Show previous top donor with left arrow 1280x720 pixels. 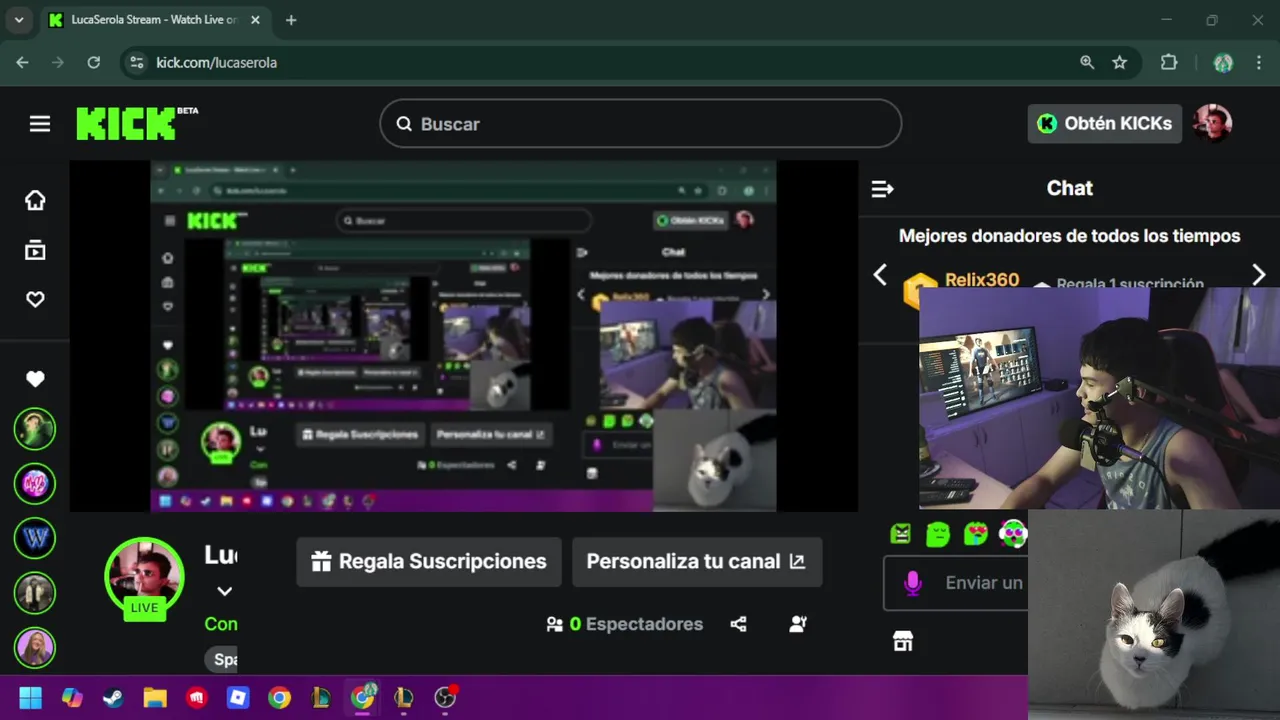coord(880,275)
